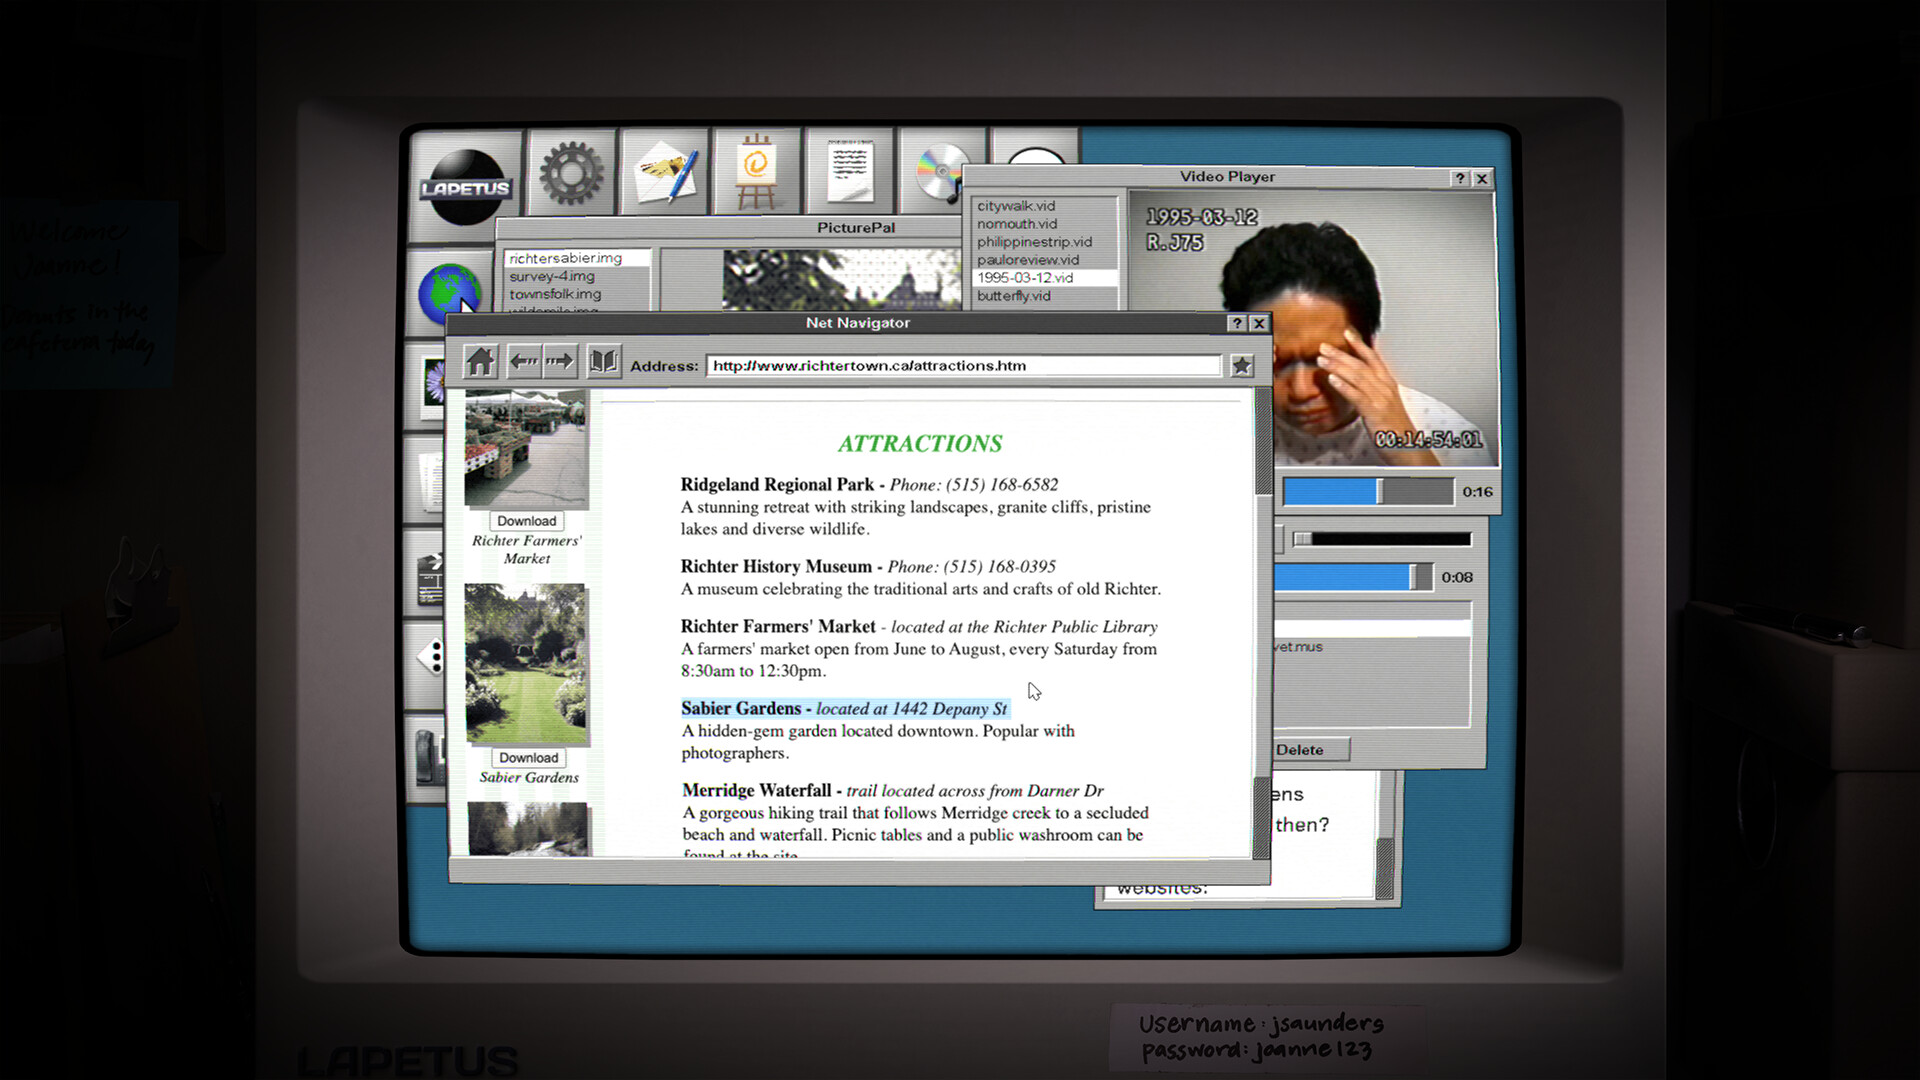Bookmark the page with the star icon

(1242, 366)
